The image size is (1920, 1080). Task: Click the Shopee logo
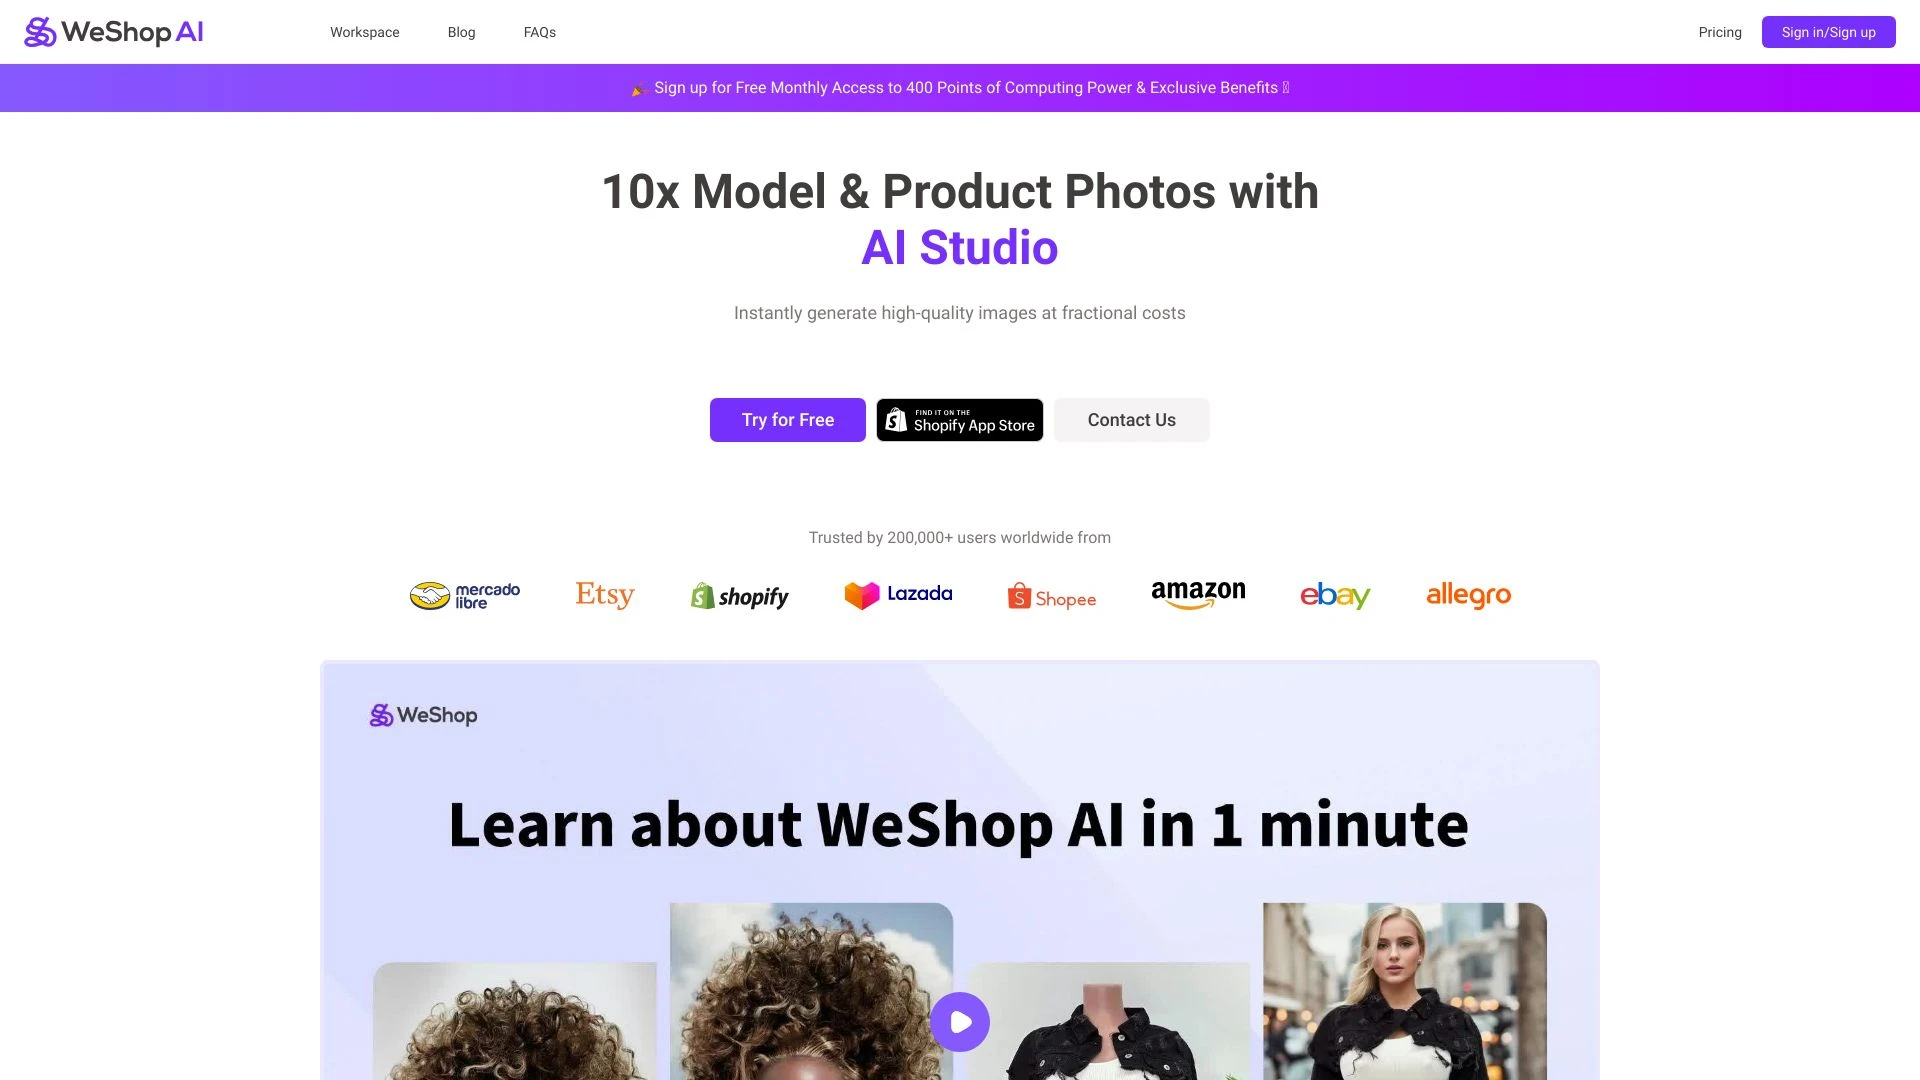tap(1050, 595)
